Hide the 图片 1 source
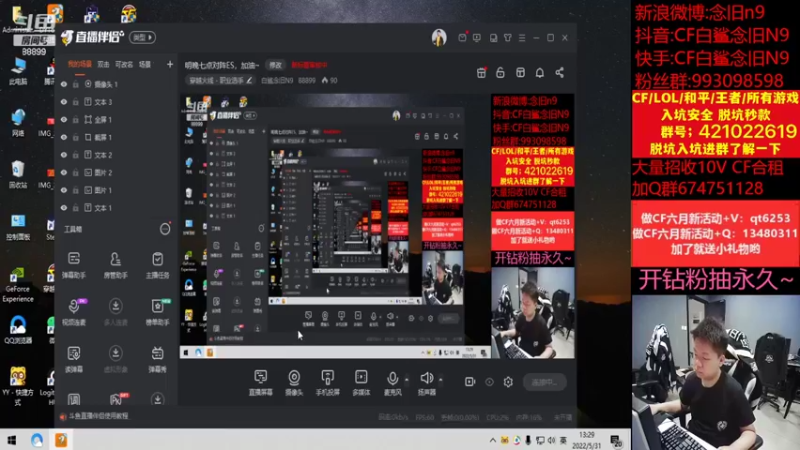800x450 pixels. 64,190
